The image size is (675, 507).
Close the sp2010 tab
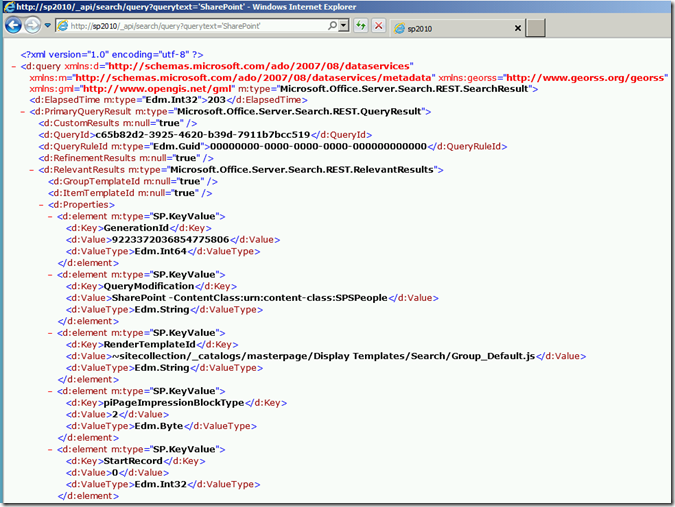518,28
